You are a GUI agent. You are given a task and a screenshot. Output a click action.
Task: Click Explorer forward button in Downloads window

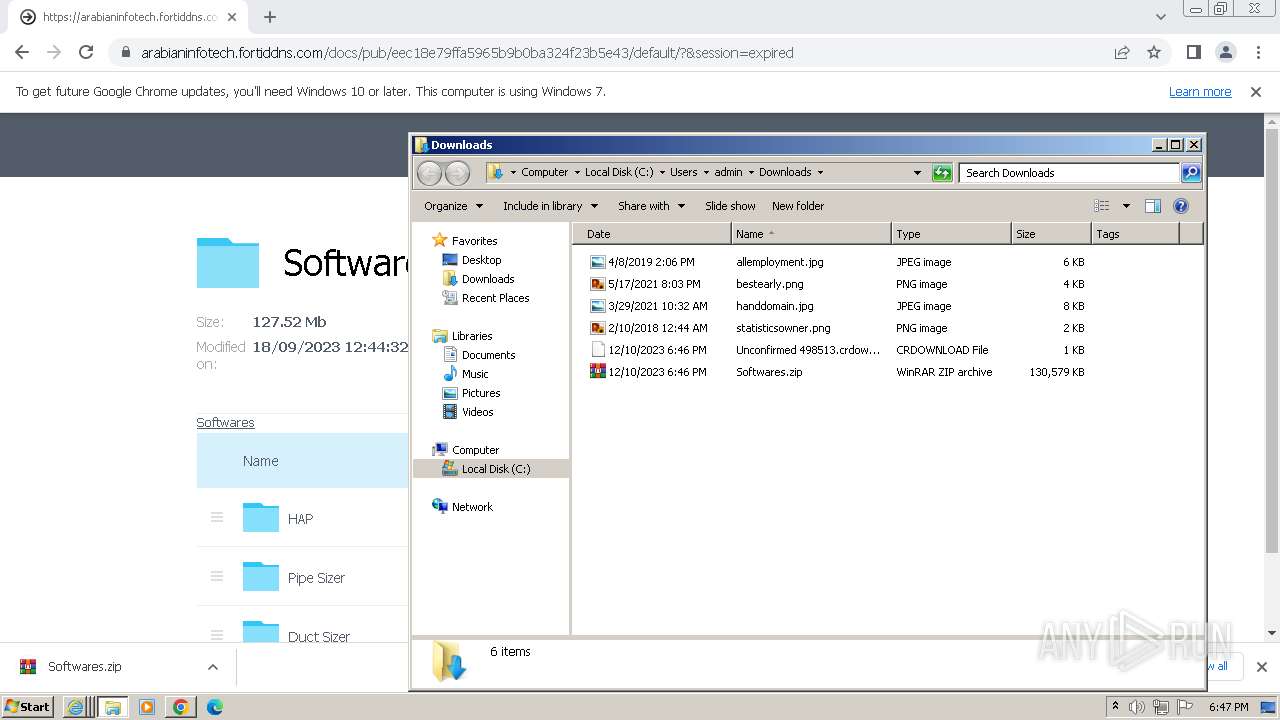pyautogui.click(x=457, y=173)
